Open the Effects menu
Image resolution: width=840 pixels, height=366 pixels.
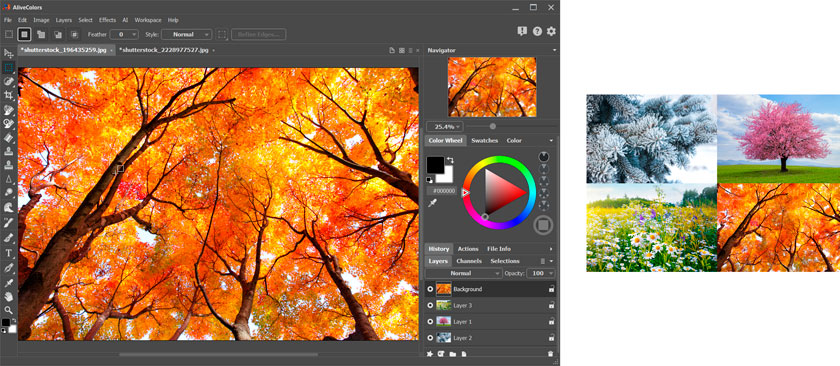[x=107, y=20]
